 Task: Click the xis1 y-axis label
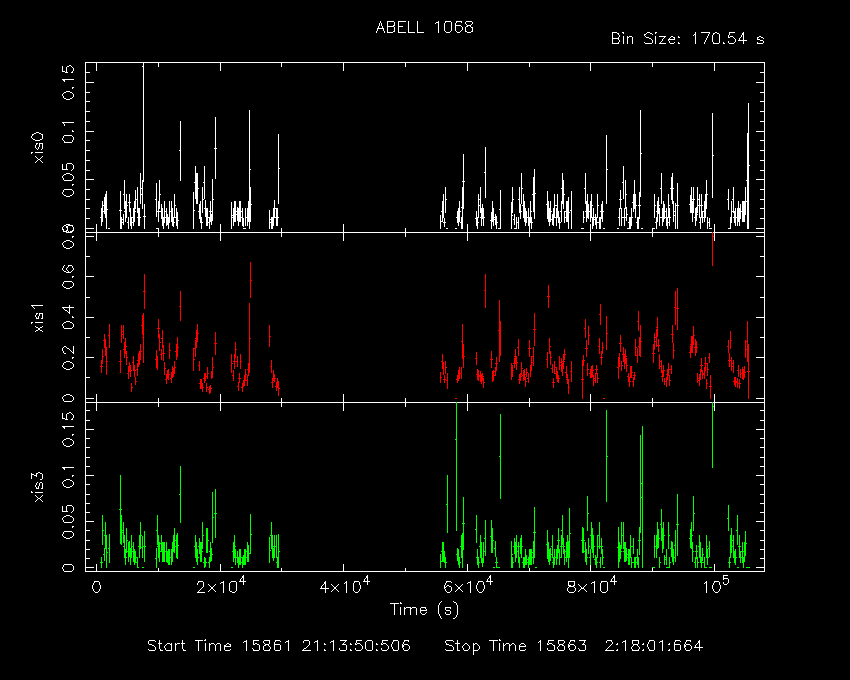point(38,318)
